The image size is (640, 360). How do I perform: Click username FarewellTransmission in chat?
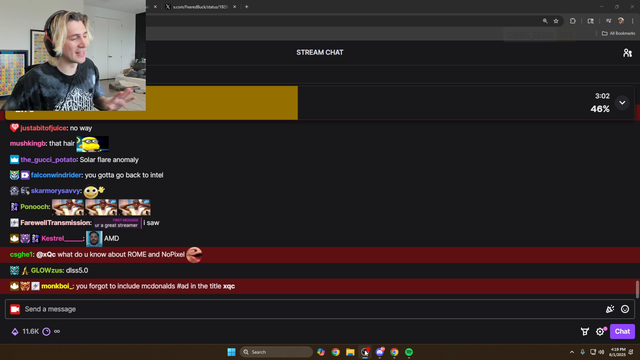point(56,223)
